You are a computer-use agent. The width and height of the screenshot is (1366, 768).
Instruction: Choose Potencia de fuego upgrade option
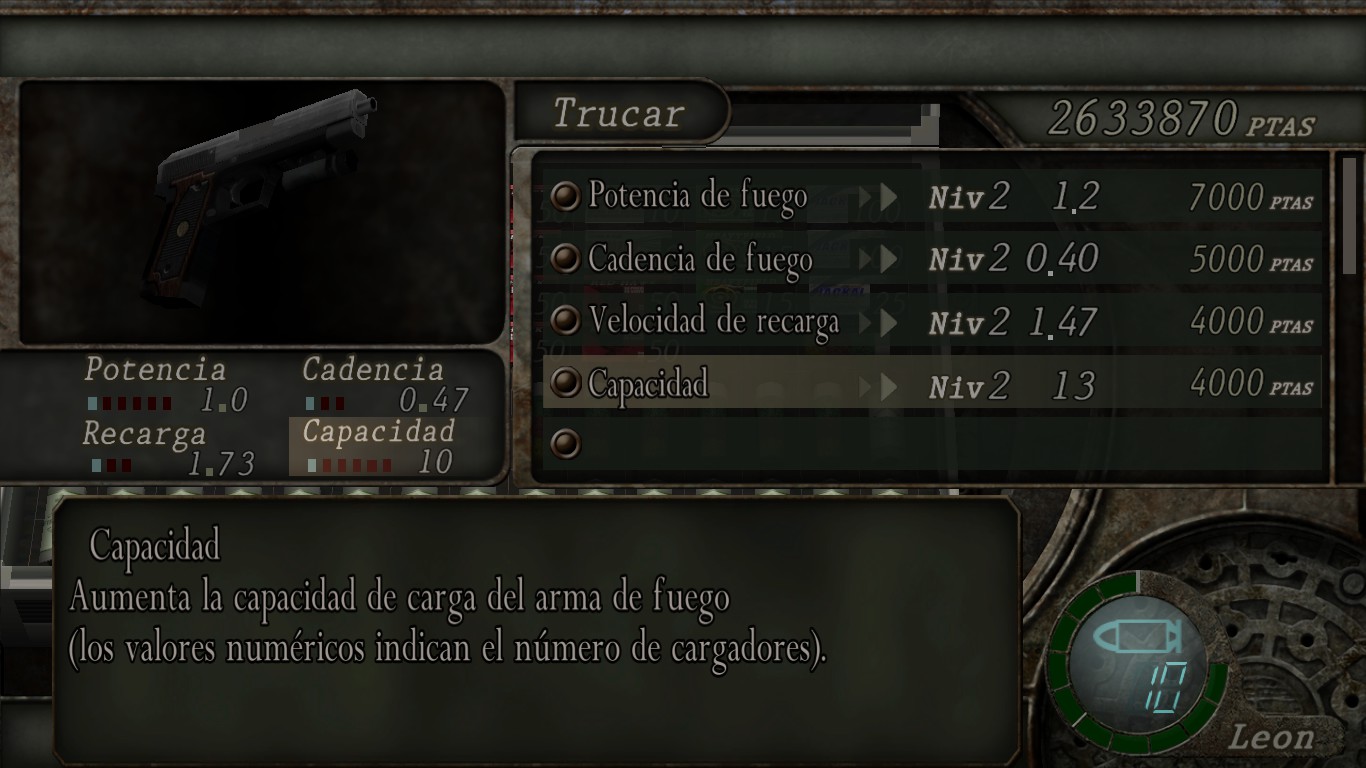coord(932,197)
